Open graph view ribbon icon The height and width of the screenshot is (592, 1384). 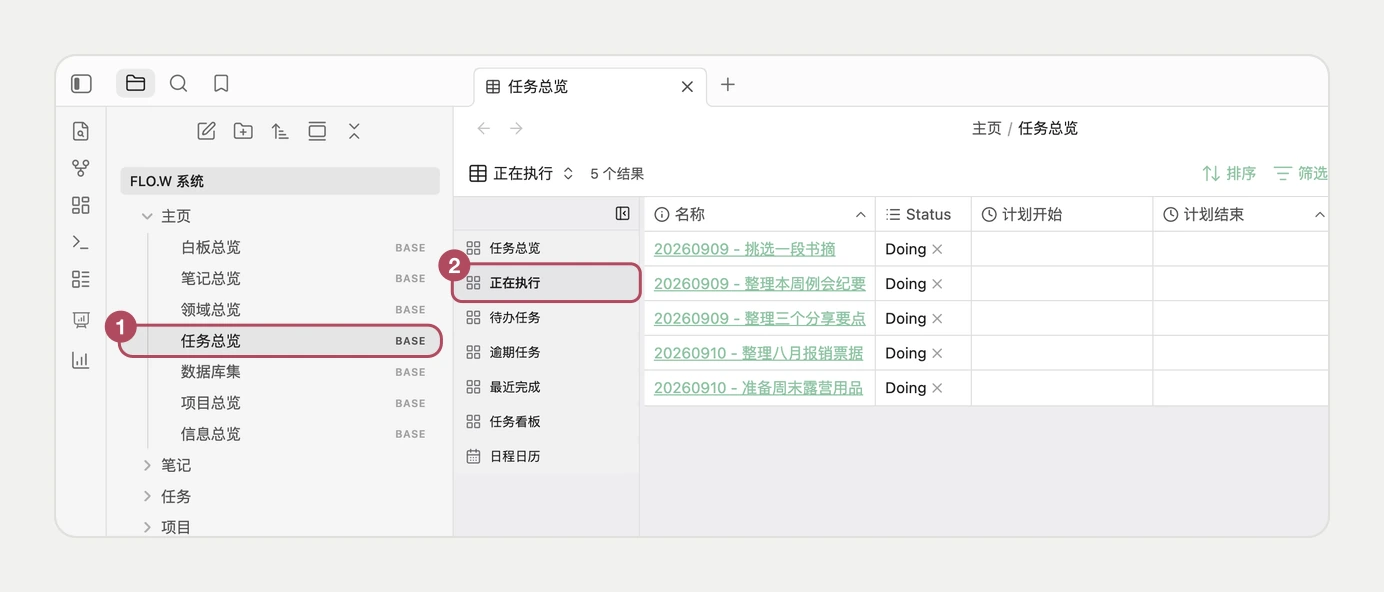tap(81, 168)
